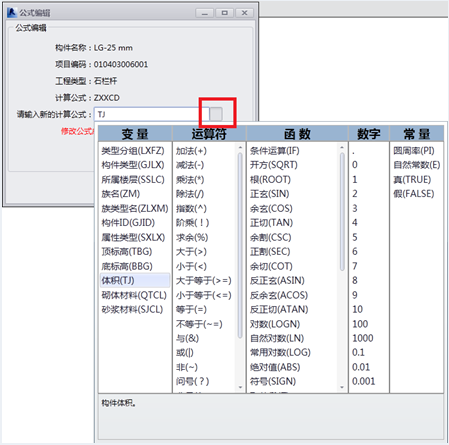
Task: Select variable 顶标高(TBG)
Action: tap(127, 252)
